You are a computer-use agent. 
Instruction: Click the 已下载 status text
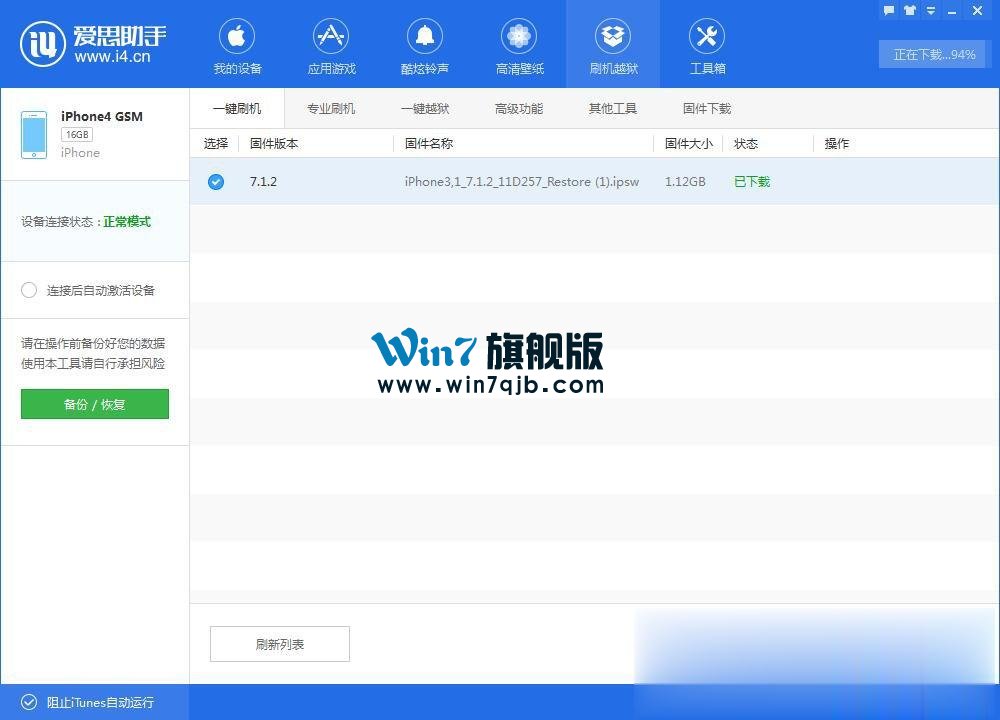point(752,182)
